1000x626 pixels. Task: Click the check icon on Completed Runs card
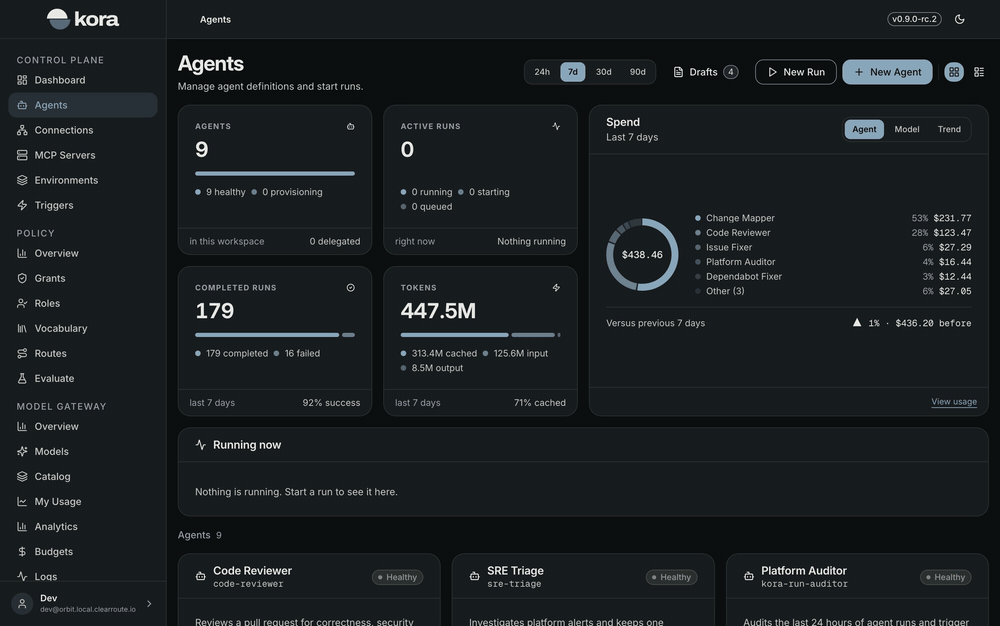350,288
